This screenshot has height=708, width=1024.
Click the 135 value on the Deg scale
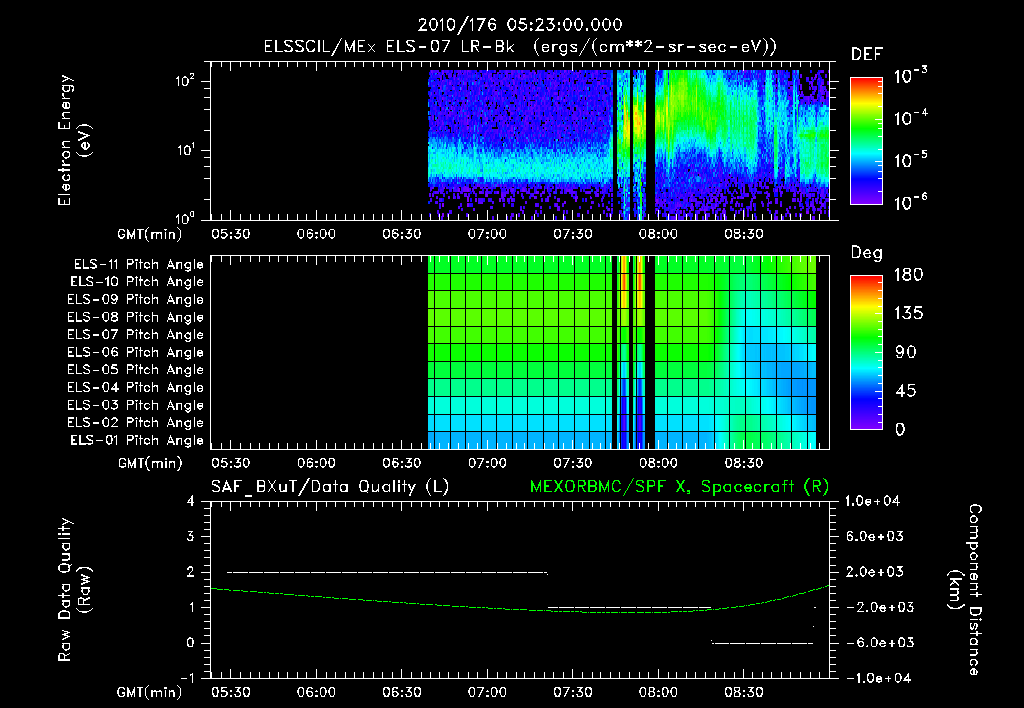(908, 314)
